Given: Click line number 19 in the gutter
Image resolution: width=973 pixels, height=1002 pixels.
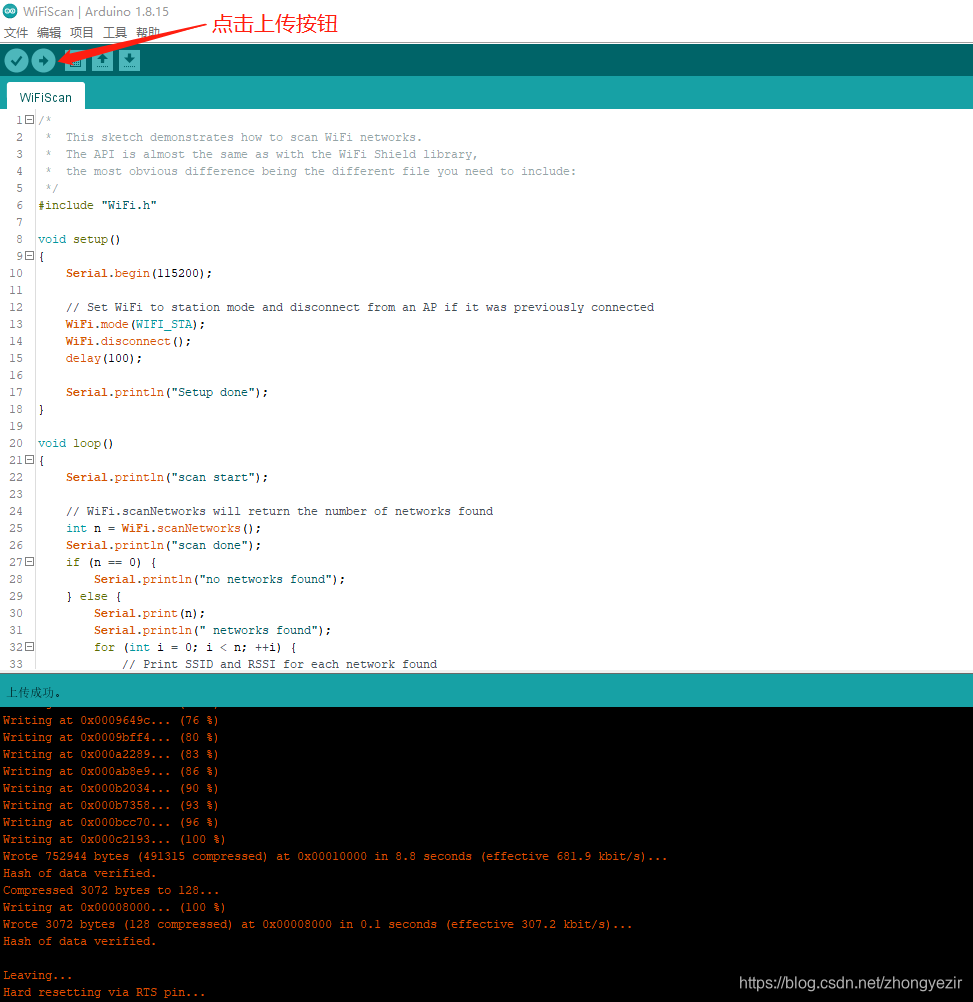Looking at the screenshot, I should point(16,426).
